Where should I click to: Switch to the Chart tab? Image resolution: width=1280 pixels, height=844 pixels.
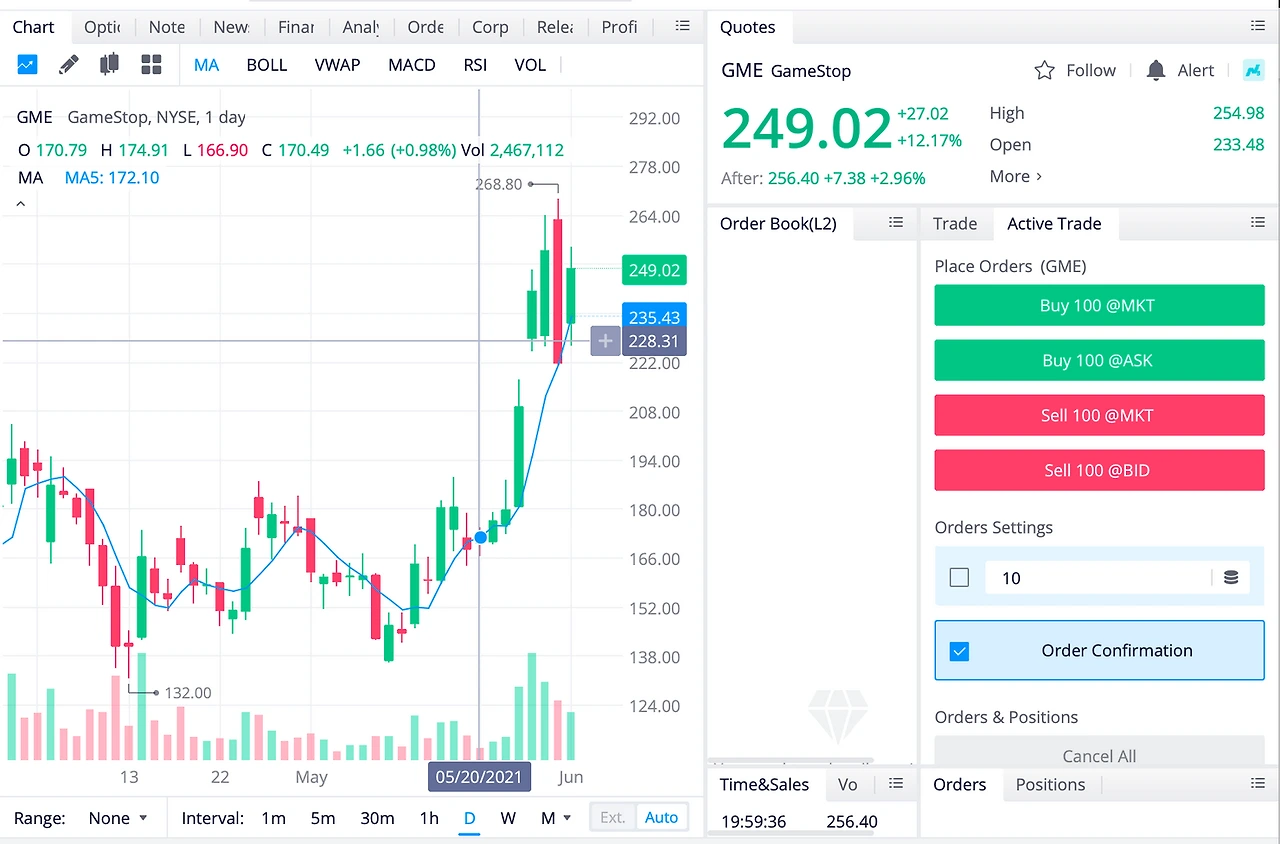click(33, 27)
